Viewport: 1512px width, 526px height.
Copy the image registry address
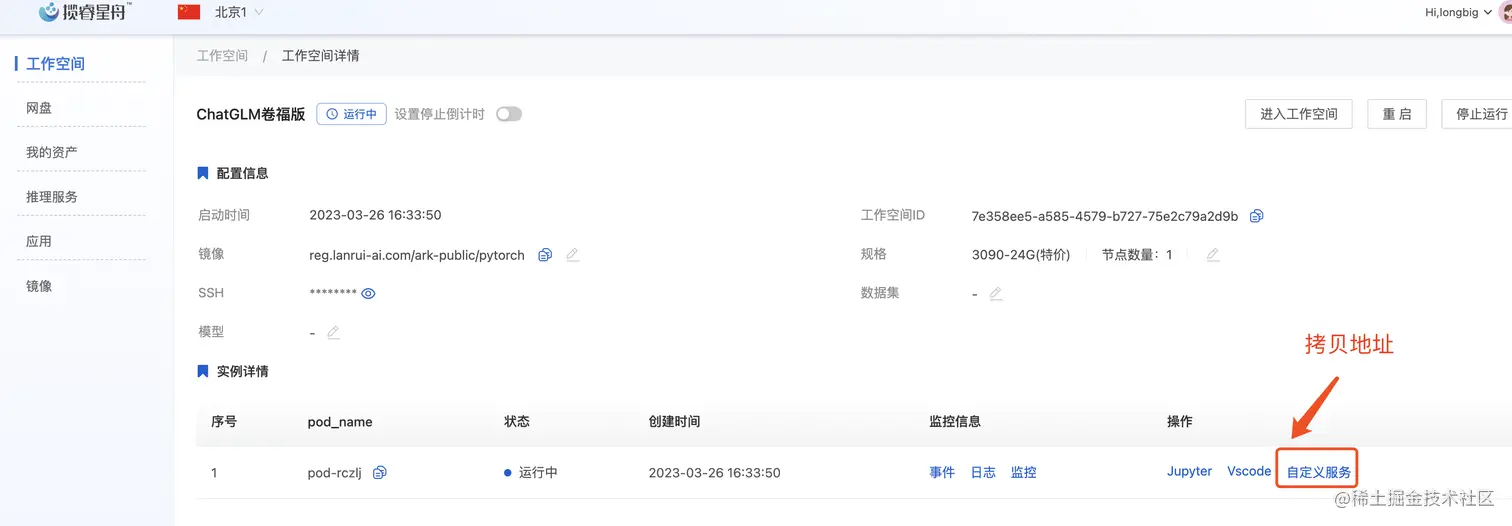point(545,255)
